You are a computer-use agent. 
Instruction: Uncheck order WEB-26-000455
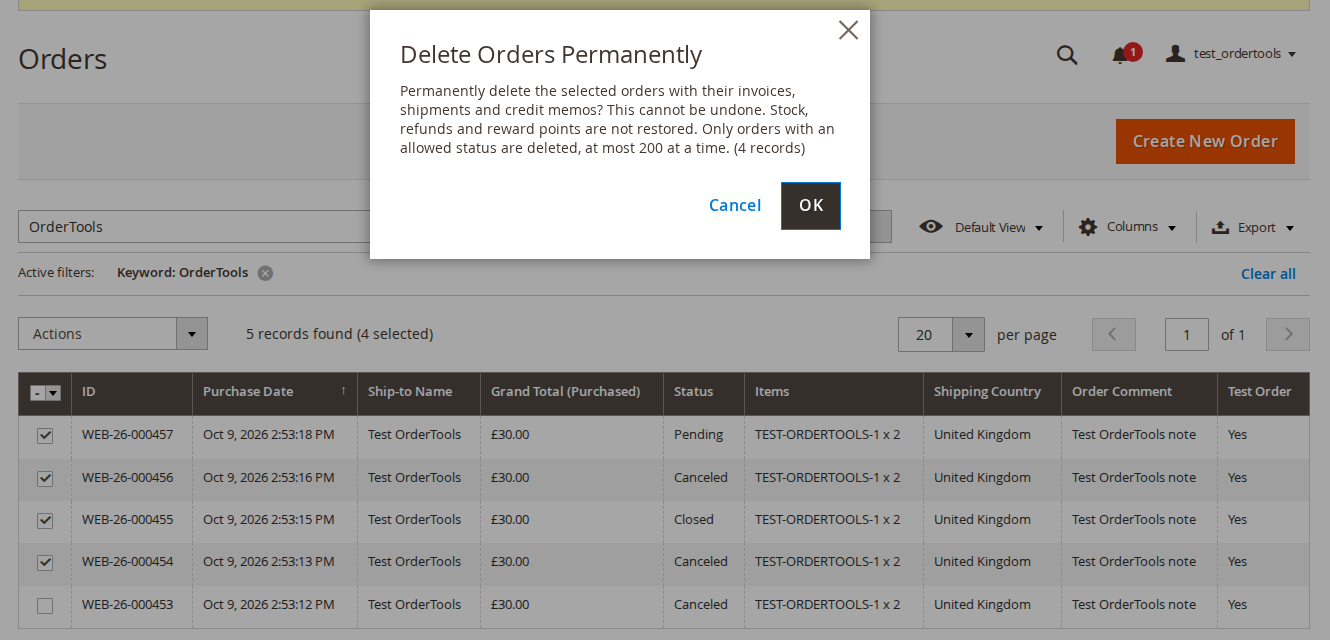point(45,520)
